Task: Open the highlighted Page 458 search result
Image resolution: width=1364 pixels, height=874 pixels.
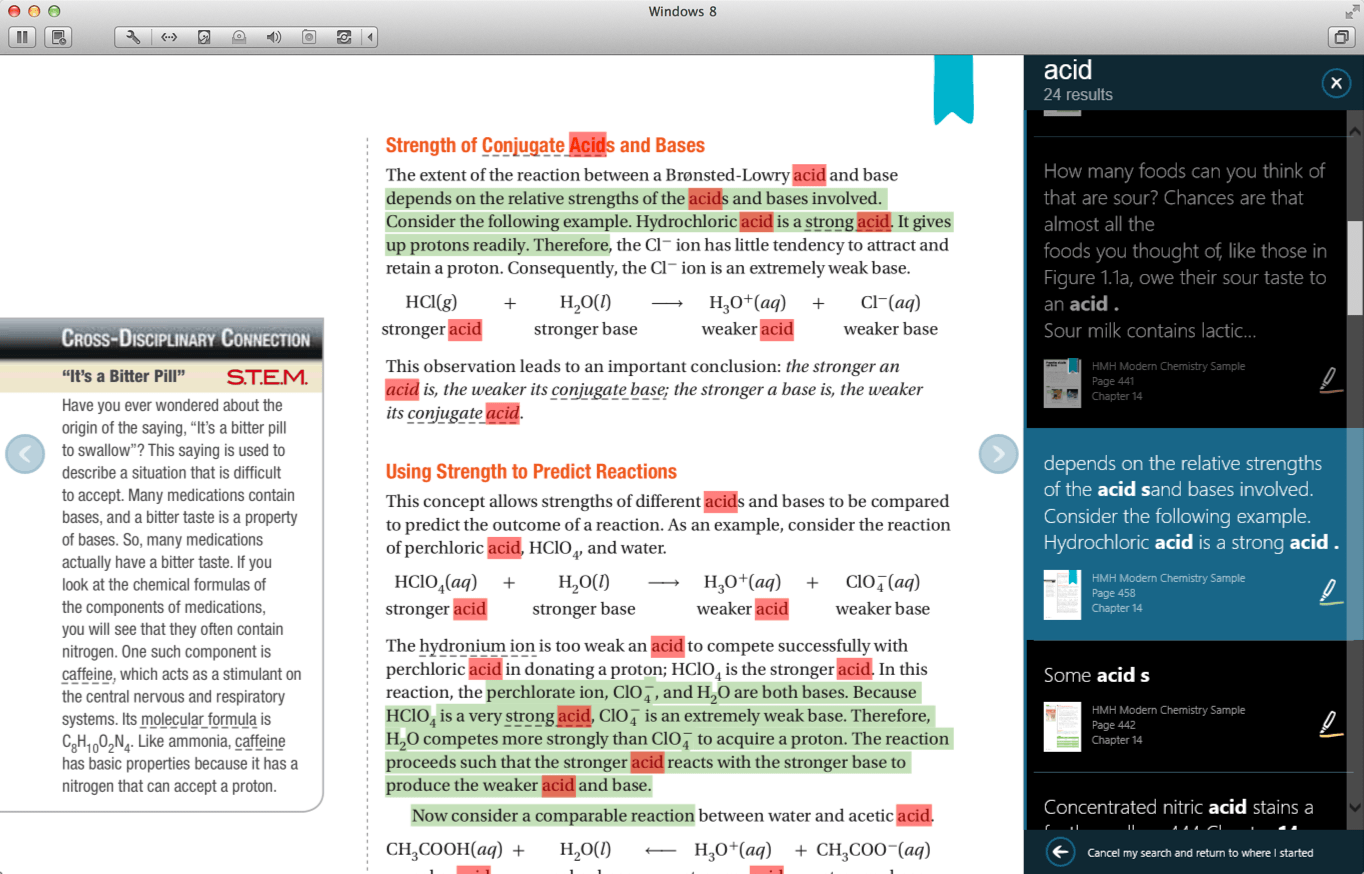Action: pyautogui.click(x=1186, y=535)
